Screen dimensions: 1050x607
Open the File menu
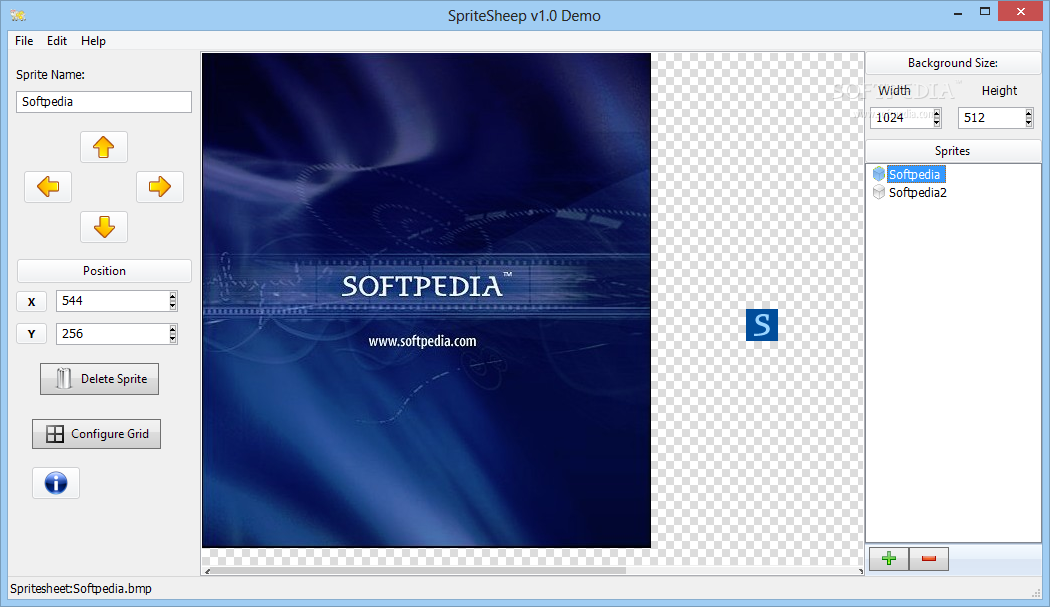pos(24,41)
